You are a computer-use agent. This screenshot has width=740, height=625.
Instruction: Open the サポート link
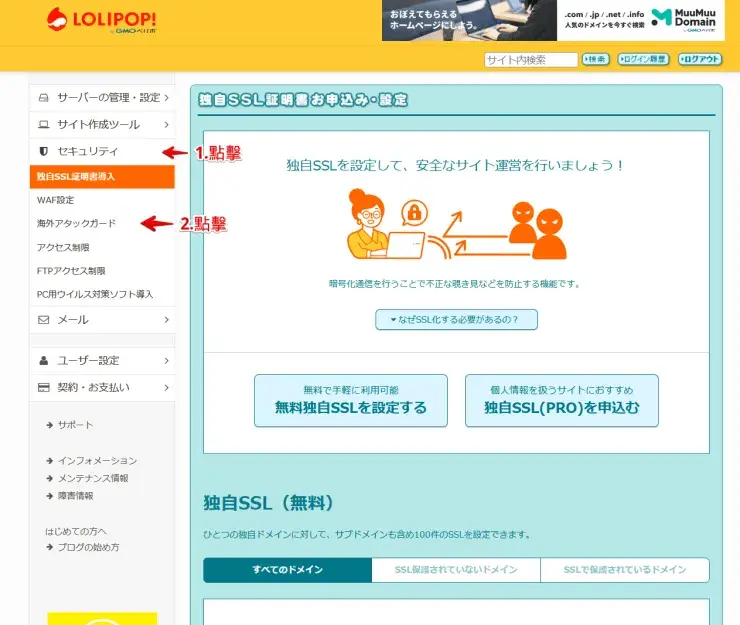[x=75, y=425]
